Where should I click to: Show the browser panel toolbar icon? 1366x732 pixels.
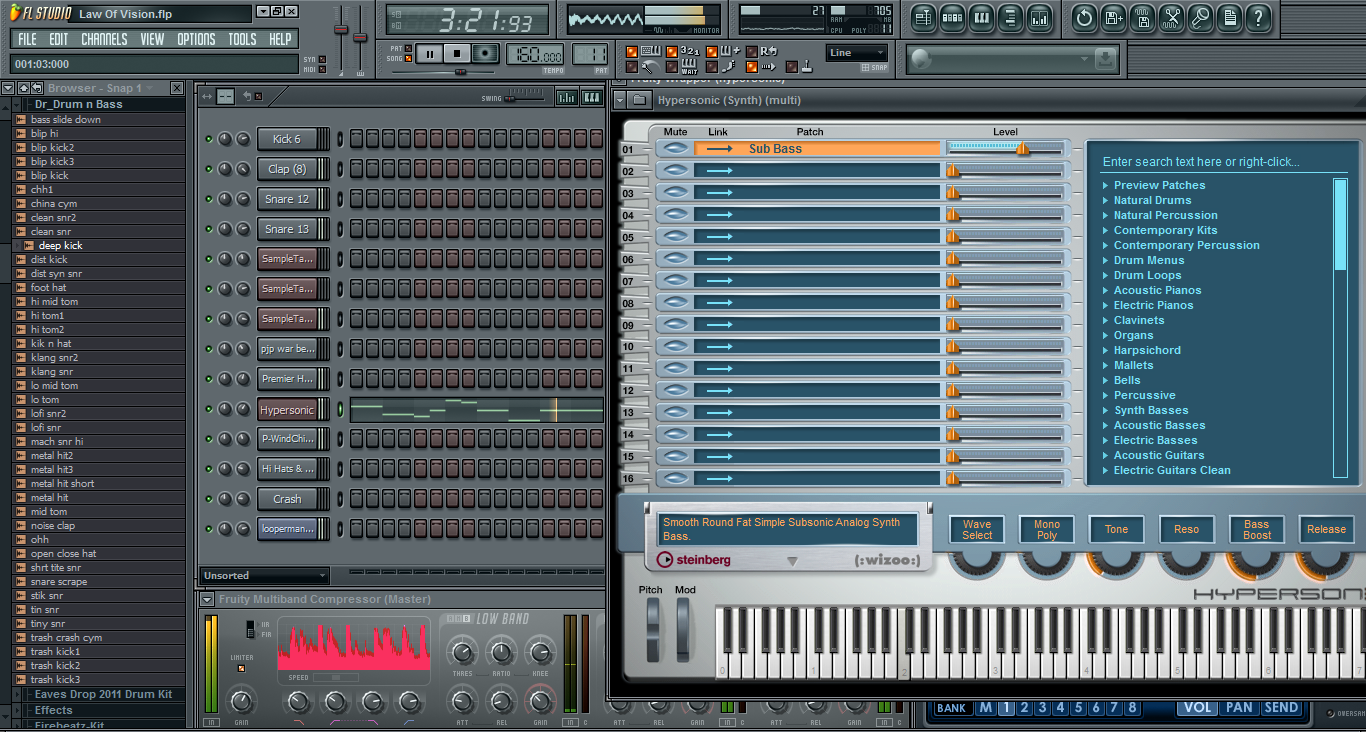tap(1010, 17)
